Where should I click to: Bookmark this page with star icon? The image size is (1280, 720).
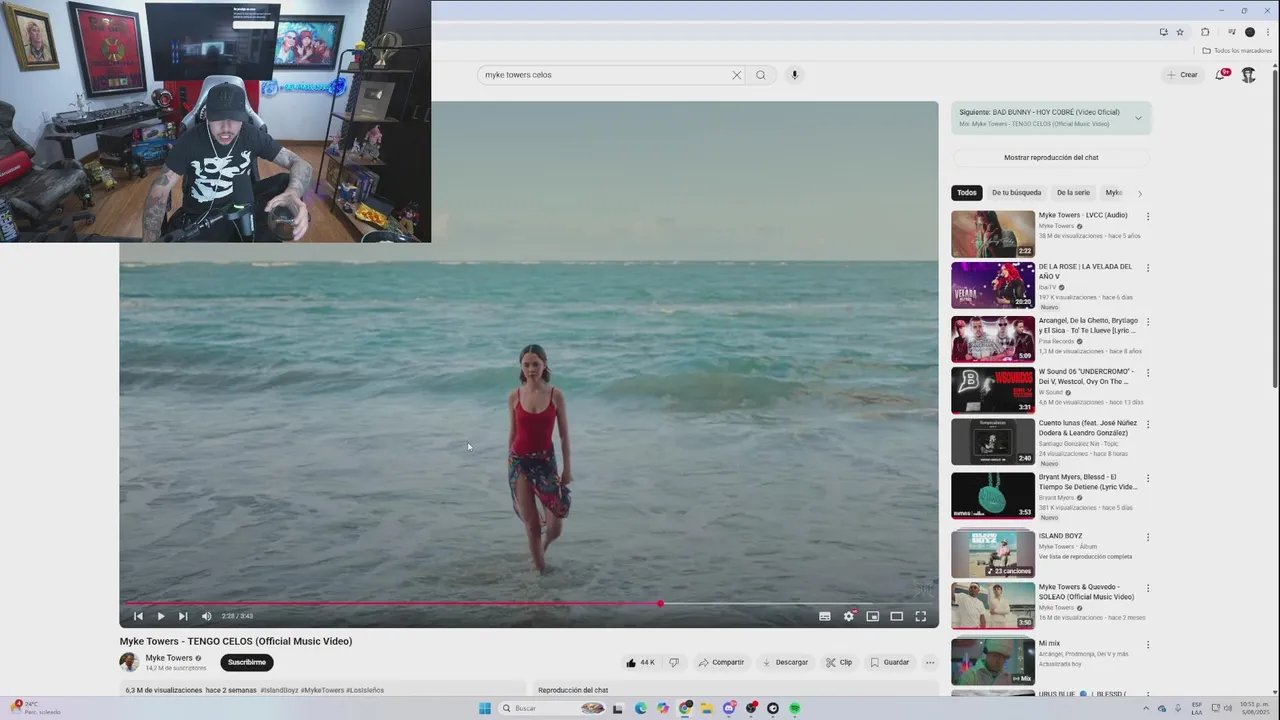[x=1180, y=32]
